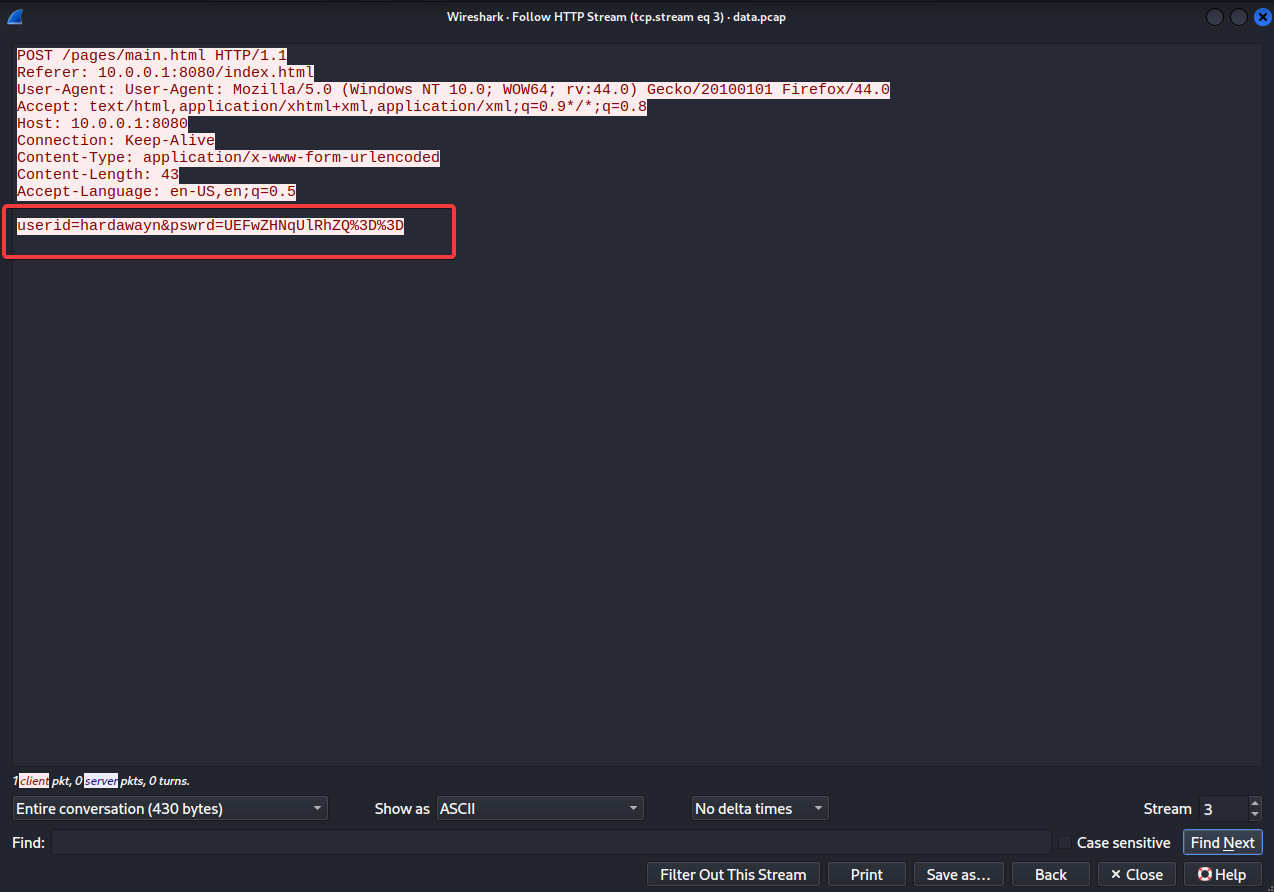Screen dimensions: 1274x892
Task: Increment the stream number with up arrow
Action: pyautogui.click(x=1255, y=802)
